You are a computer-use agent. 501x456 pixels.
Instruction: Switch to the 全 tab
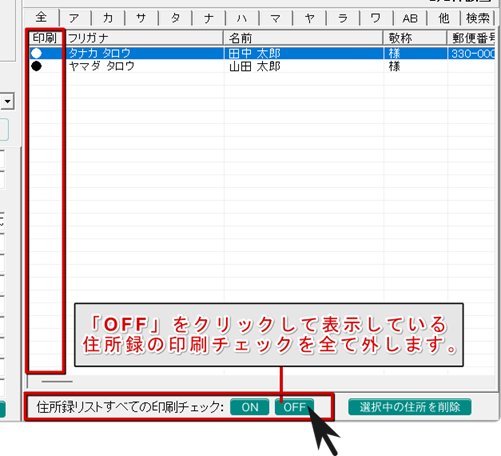tap(42, 17)
